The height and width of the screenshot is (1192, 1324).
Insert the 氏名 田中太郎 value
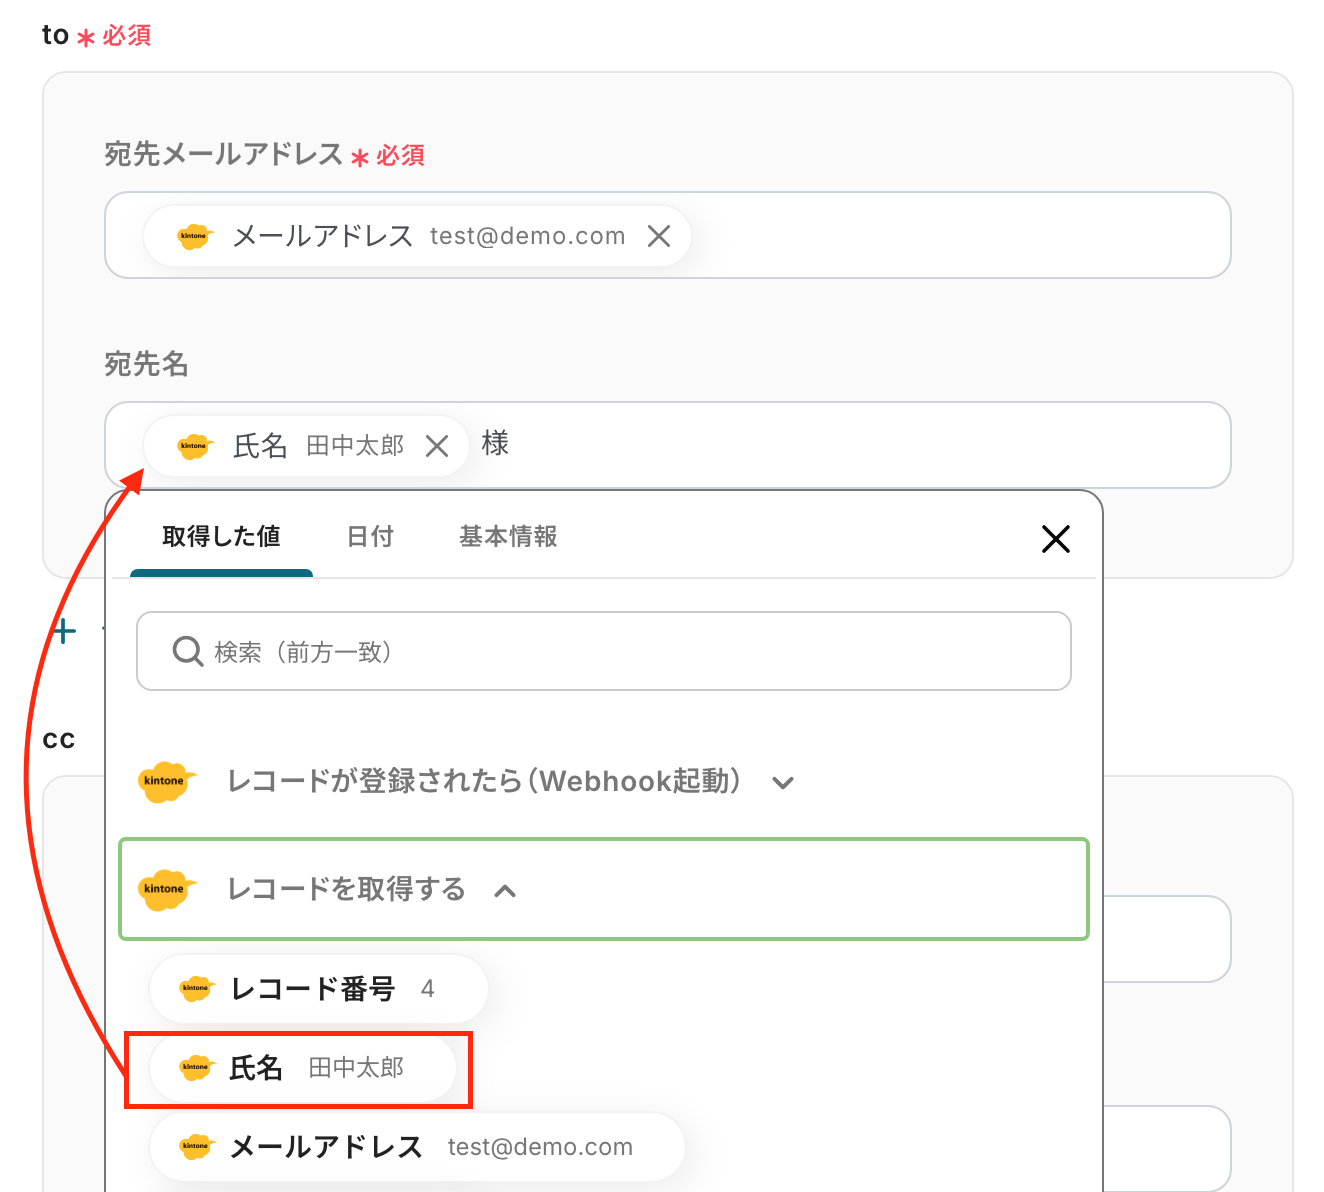[301, 1068]
